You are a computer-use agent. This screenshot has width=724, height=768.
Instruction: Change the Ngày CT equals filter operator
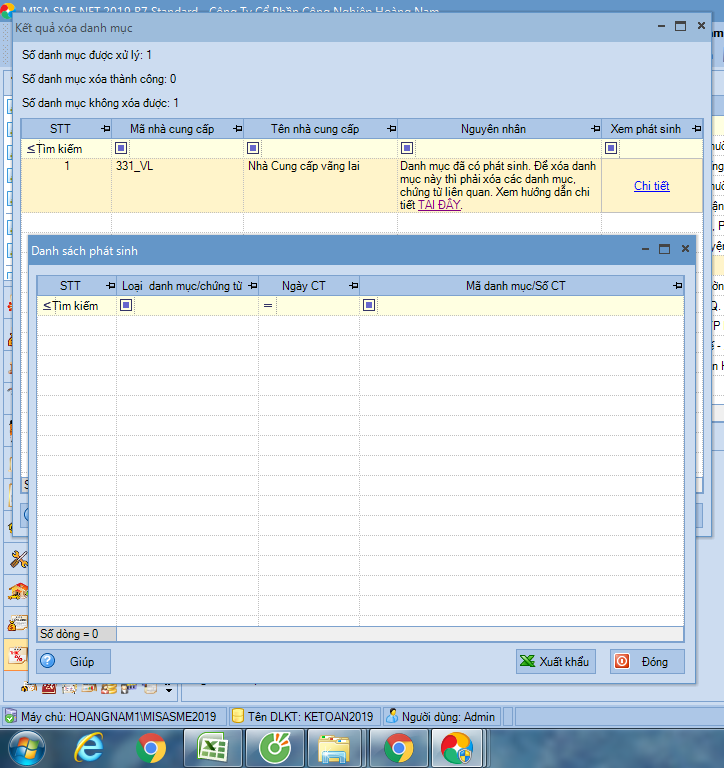coord(268,305)
